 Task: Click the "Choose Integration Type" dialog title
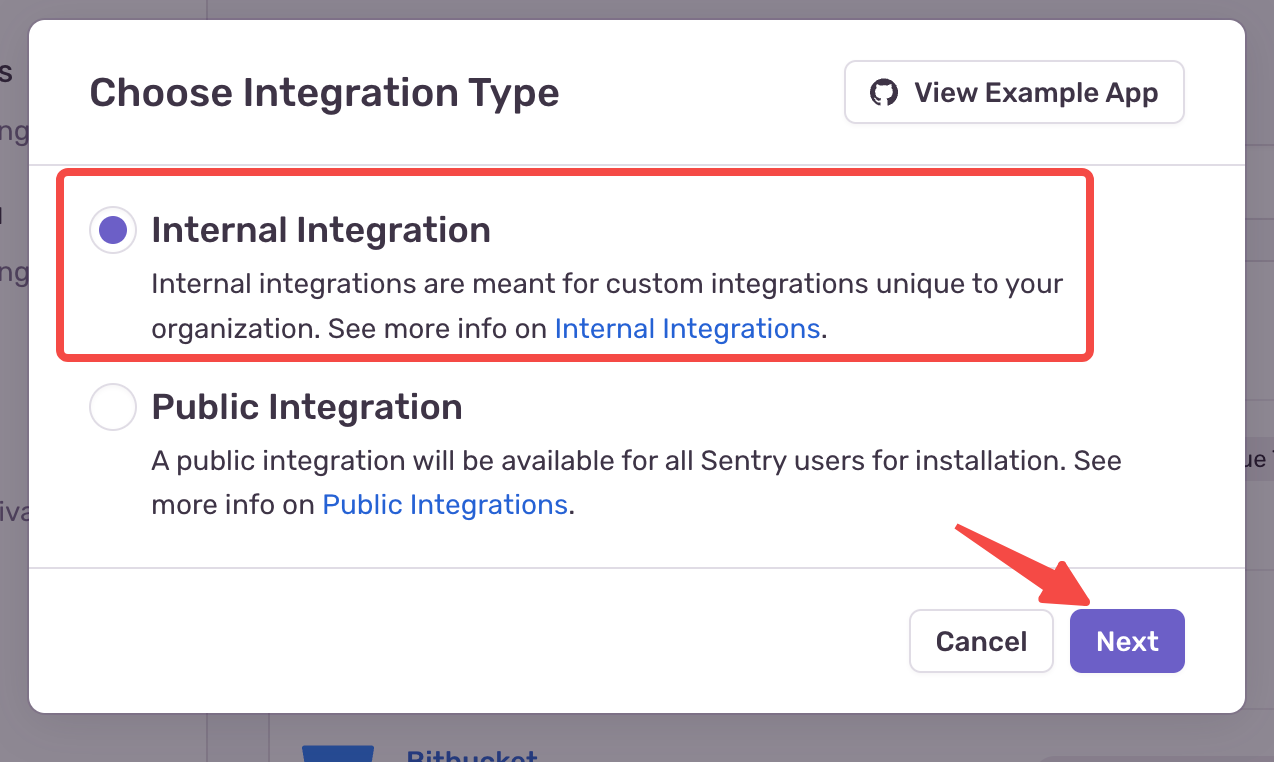coord(324,93)
